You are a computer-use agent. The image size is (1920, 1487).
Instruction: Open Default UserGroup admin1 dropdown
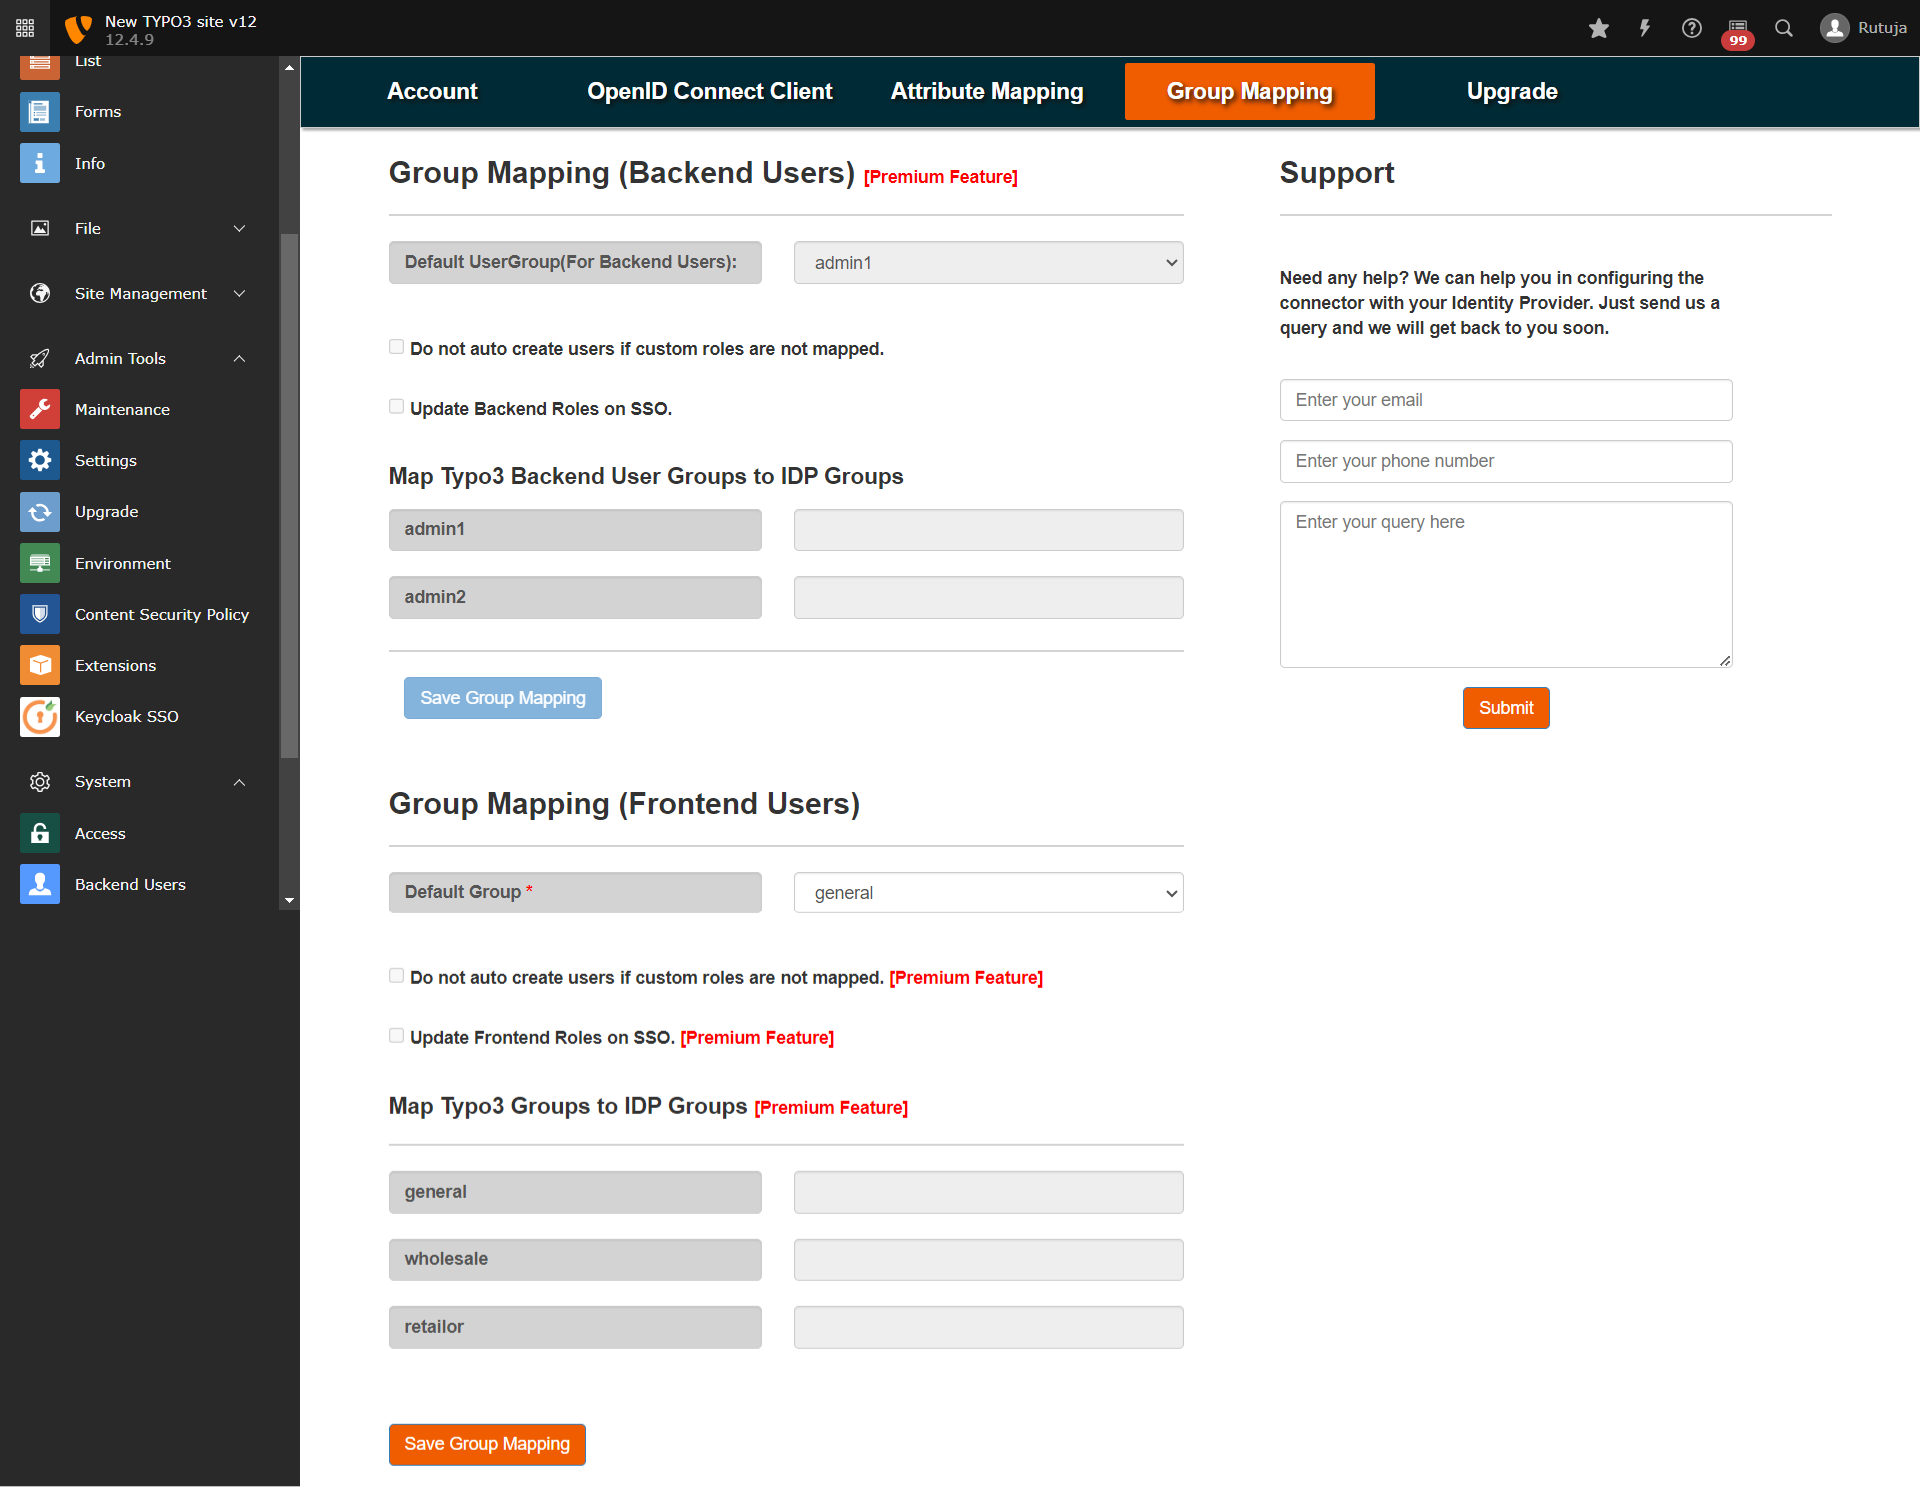click(x=988, y=263)
